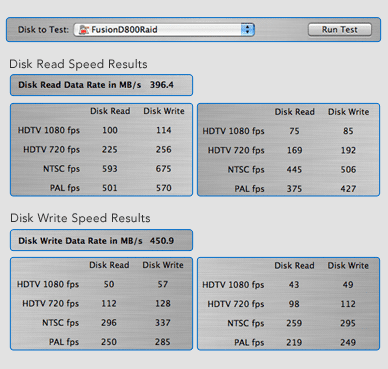This screenshot has width=388, height=369.
Task: Click the NTSC disk read value 296
Action: click(109, 323)
